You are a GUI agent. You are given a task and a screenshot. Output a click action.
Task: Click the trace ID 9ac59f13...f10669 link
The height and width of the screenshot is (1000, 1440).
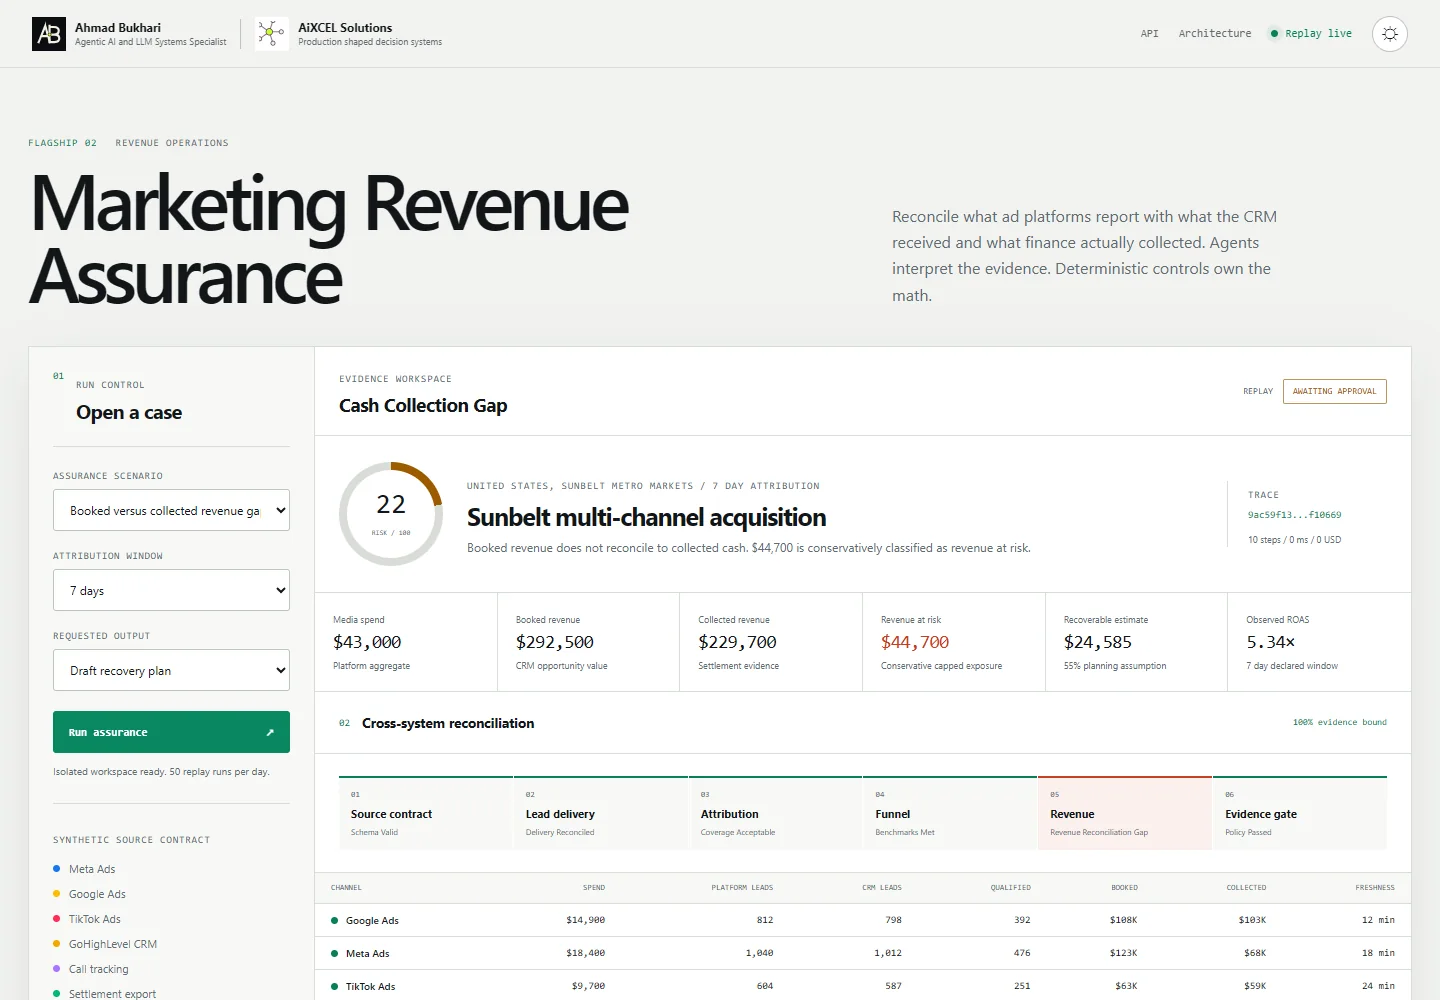(1294, 515)
